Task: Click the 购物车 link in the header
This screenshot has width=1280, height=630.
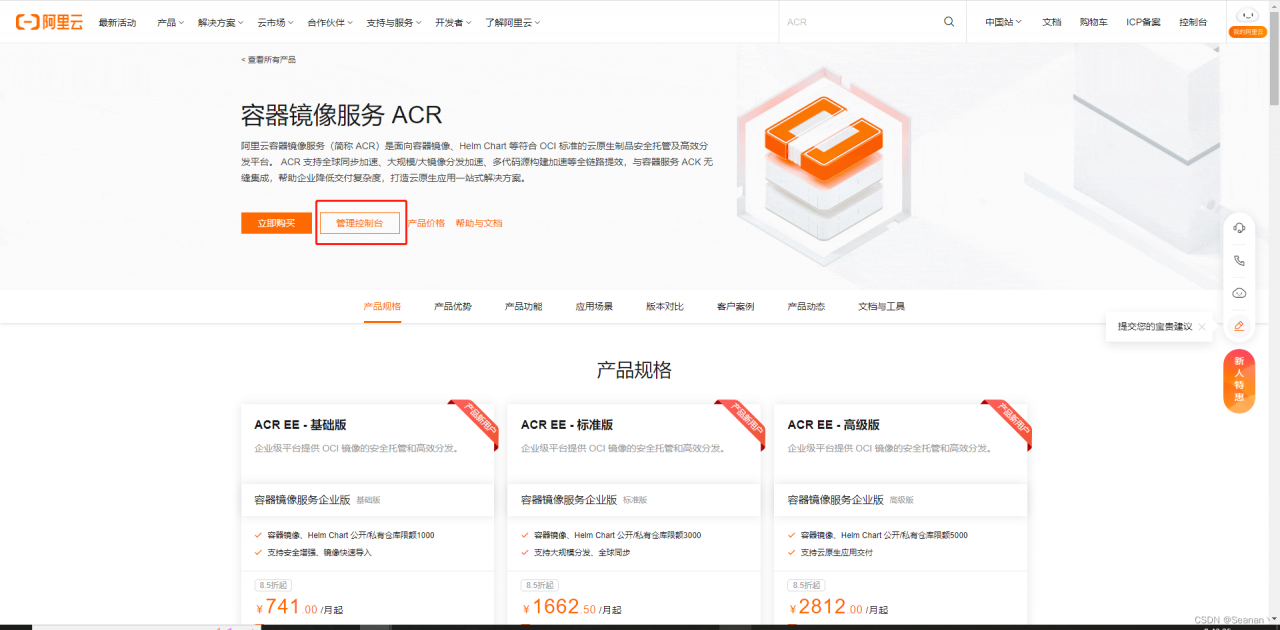Action: (1093, 21)
